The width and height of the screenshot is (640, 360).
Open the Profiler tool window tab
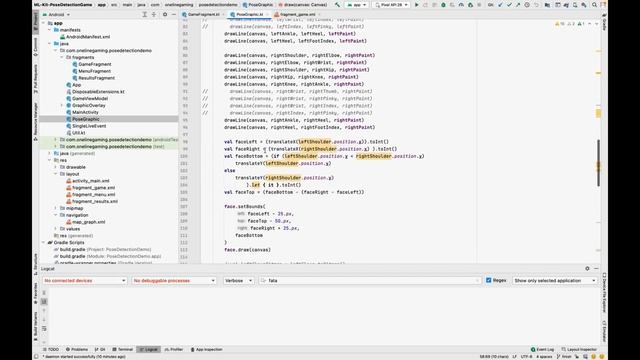point(174,349)
